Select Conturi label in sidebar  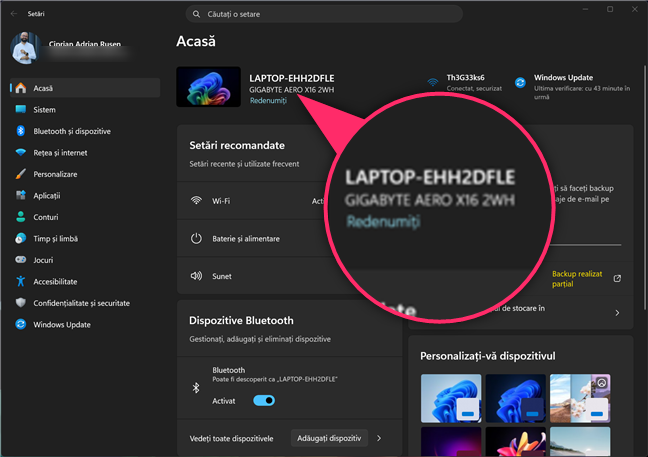pyautogui.click(x=46, y=217)
